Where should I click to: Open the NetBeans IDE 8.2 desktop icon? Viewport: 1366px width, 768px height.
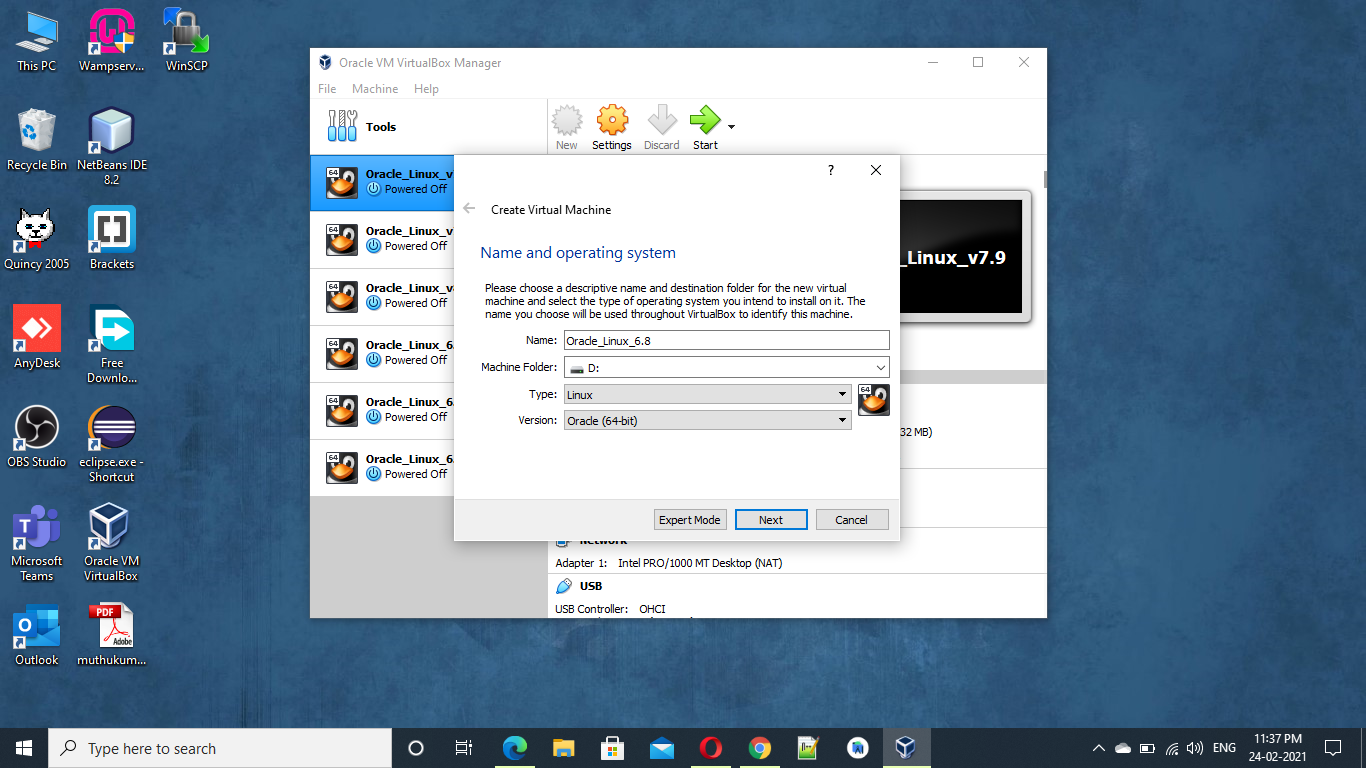[111, 146]
